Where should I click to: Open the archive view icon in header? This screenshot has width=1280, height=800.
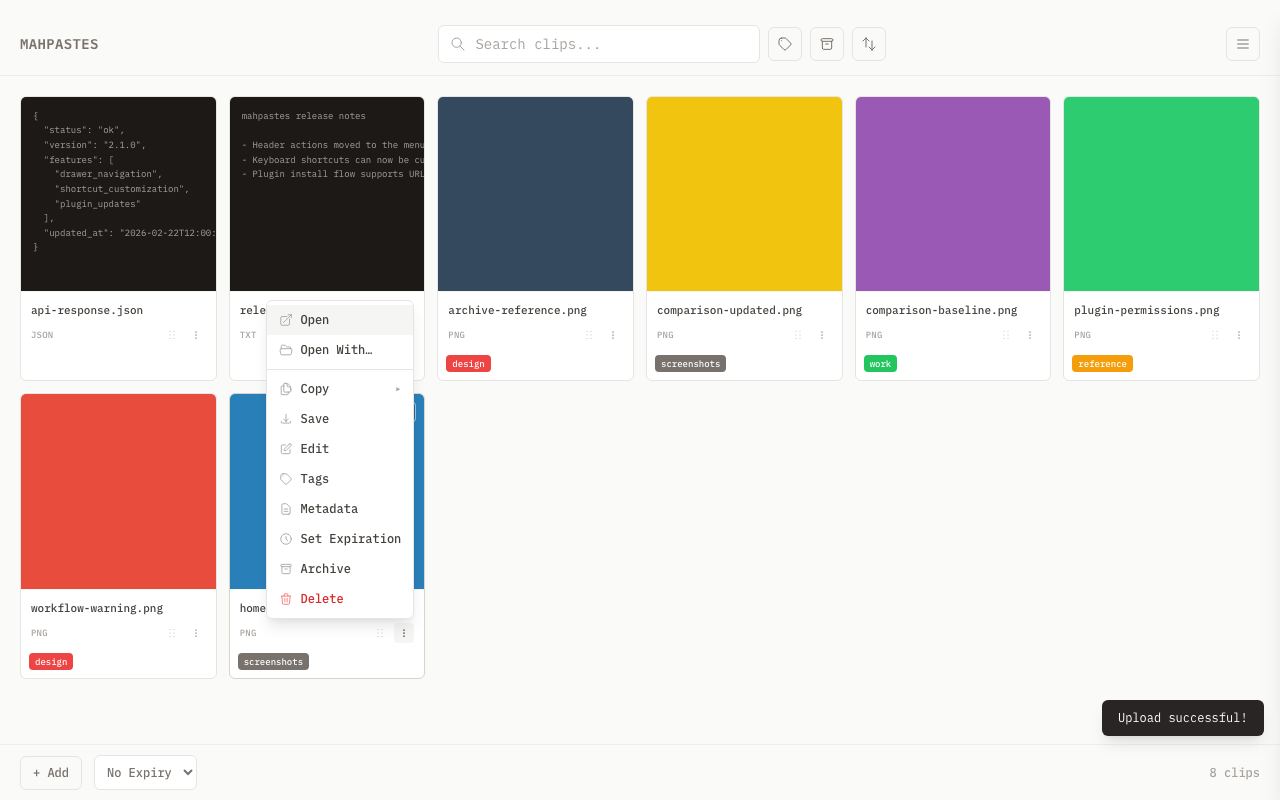pos(827,44)
